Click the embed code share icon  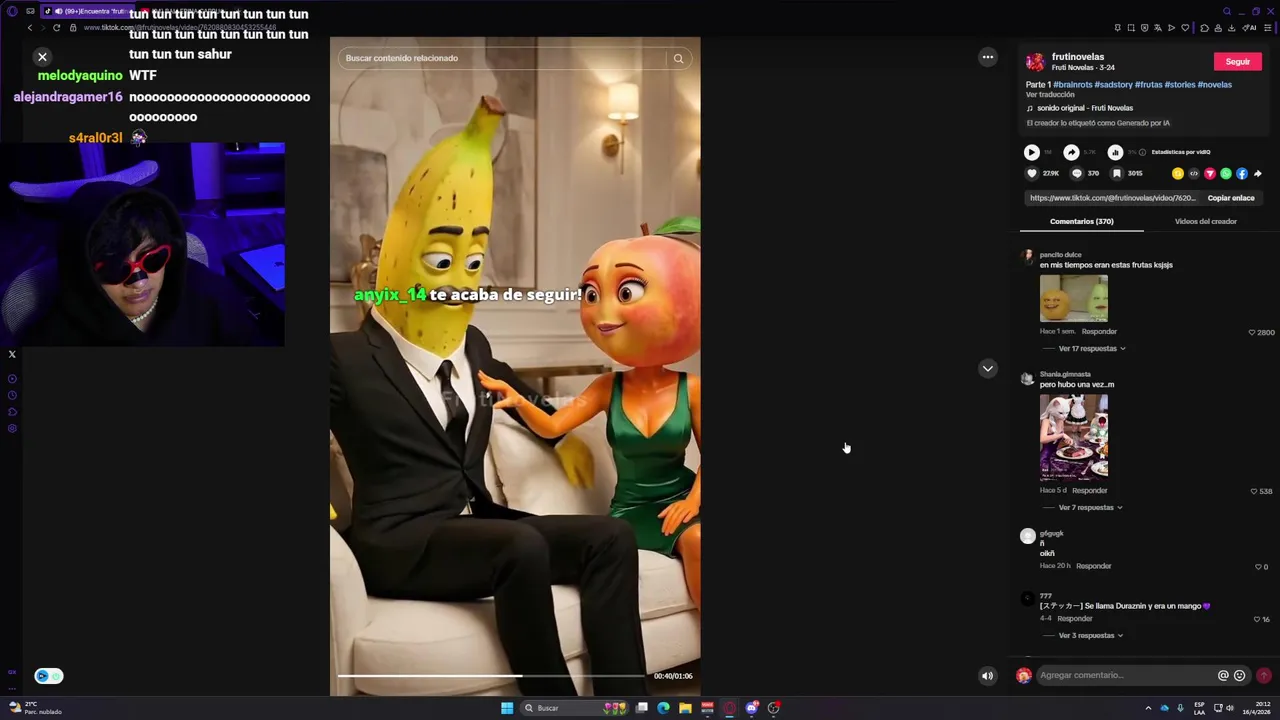pos(1194,174)
